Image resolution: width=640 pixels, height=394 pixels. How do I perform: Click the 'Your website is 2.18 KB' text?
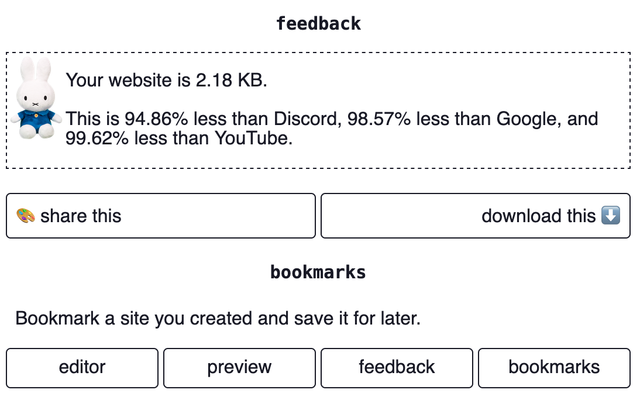pyautogui.click(x=167, y=80)
